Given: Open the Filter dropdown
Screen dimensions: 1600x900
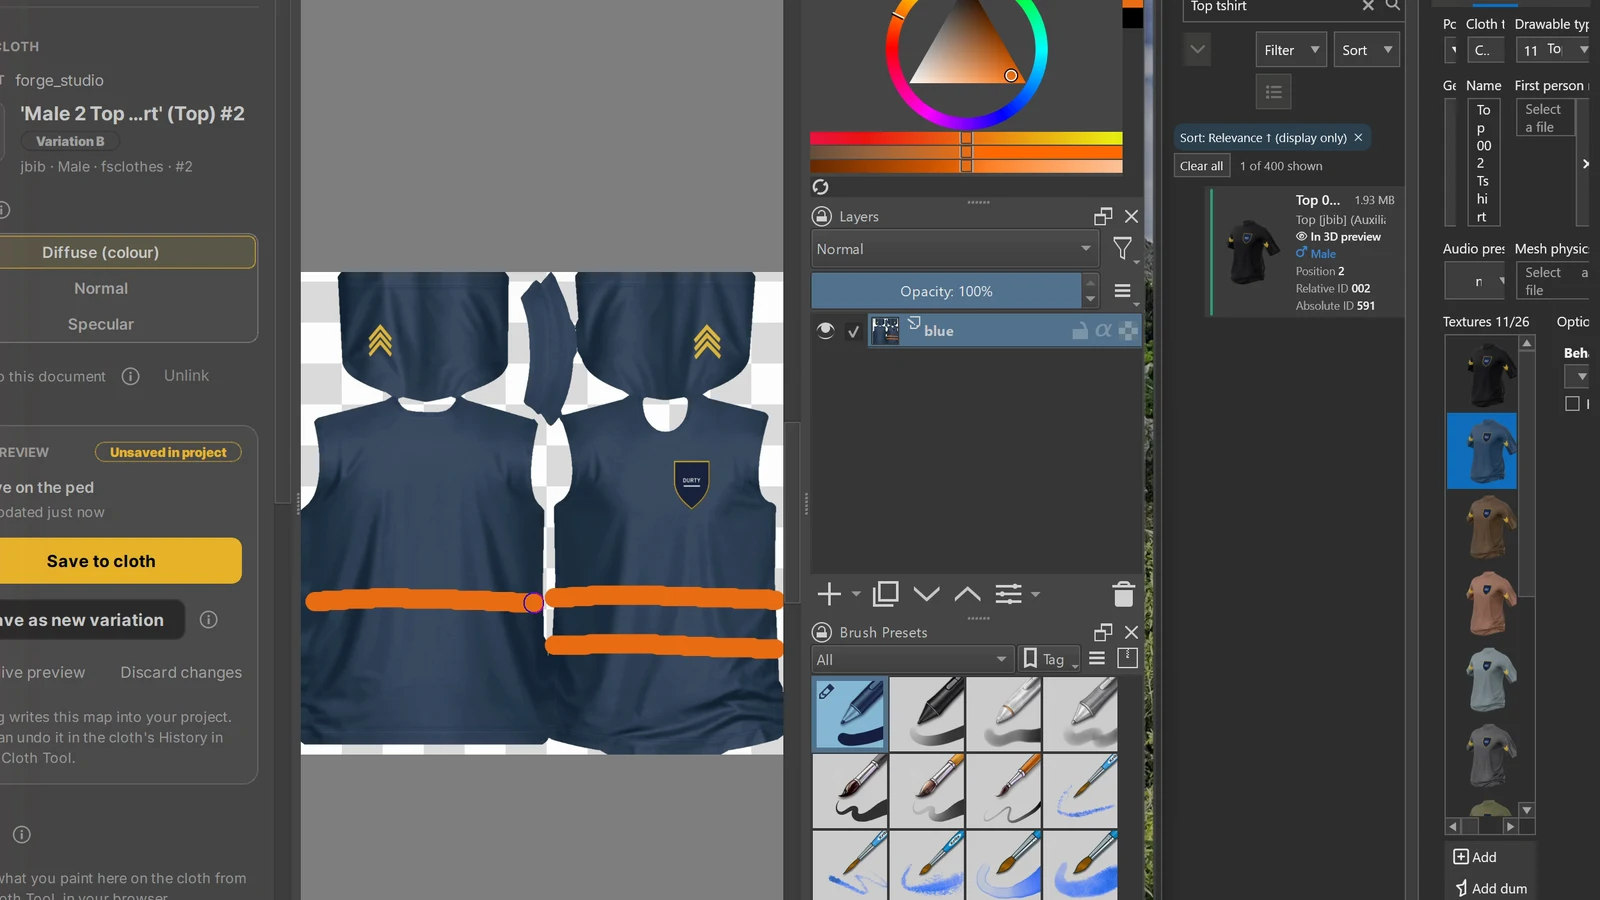Looking at the screenshot, I should (1291, 50).
